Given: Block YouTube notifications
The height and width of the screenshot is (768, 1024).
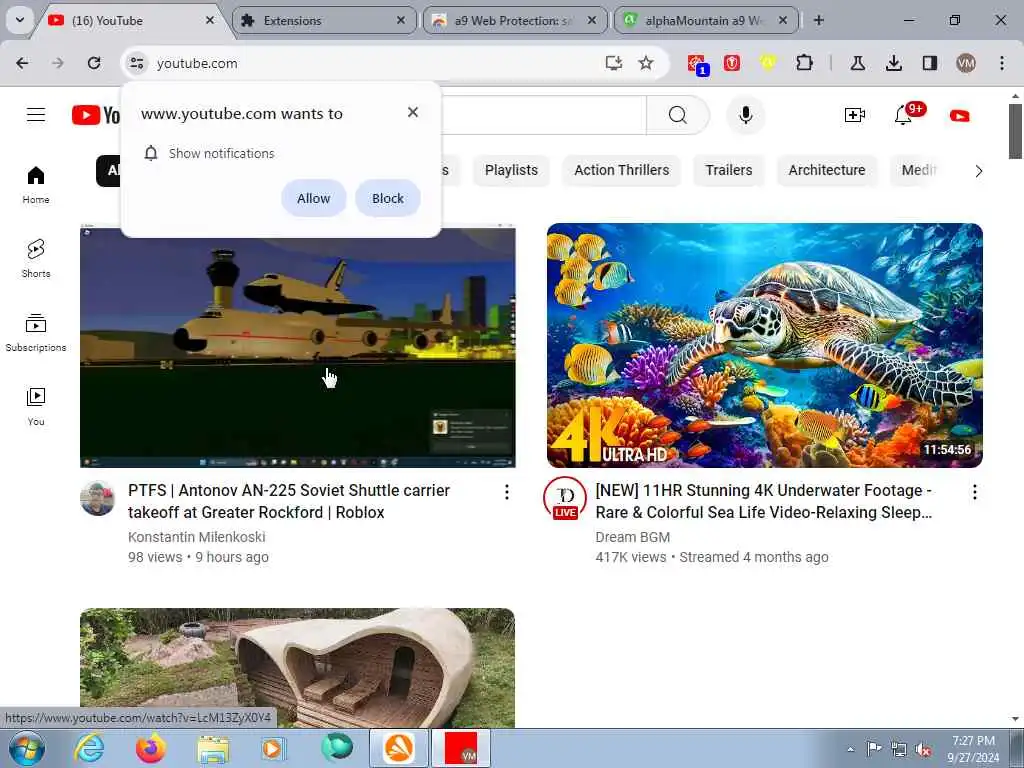Looking at the screenshot, I should [388, 198].
